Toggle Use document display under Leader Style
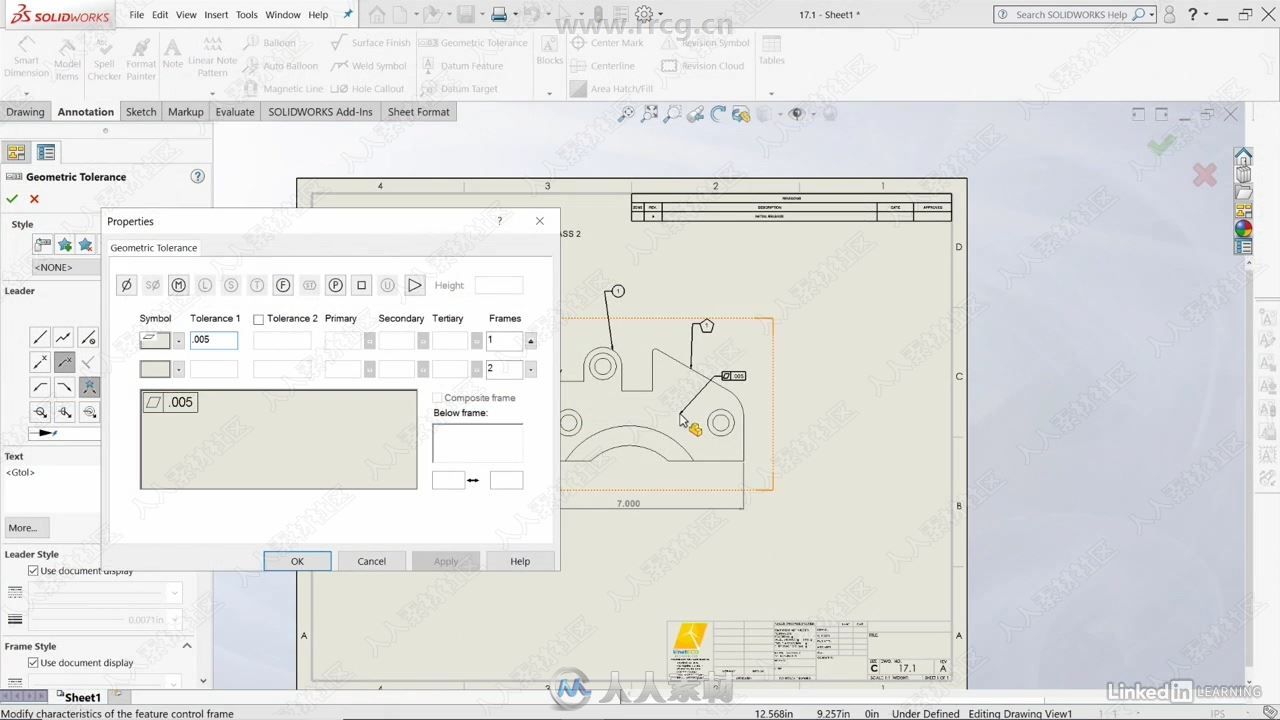The width and height of the screenshot is (1280, 720). [x=33, y=571]
